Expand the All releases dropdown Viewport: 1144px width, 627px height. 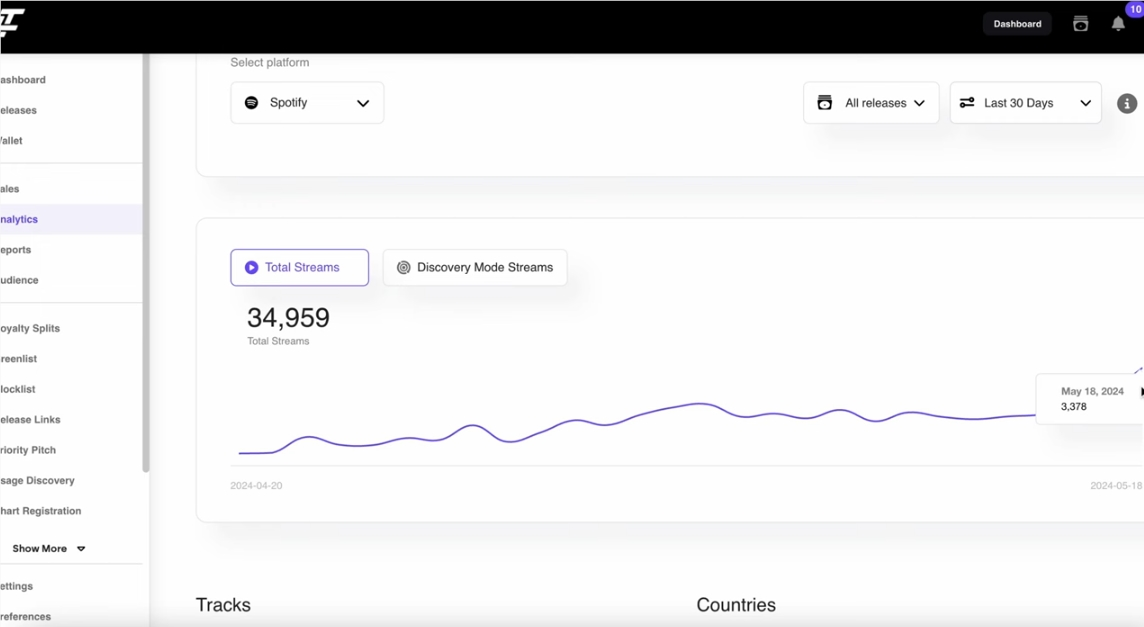871,103
